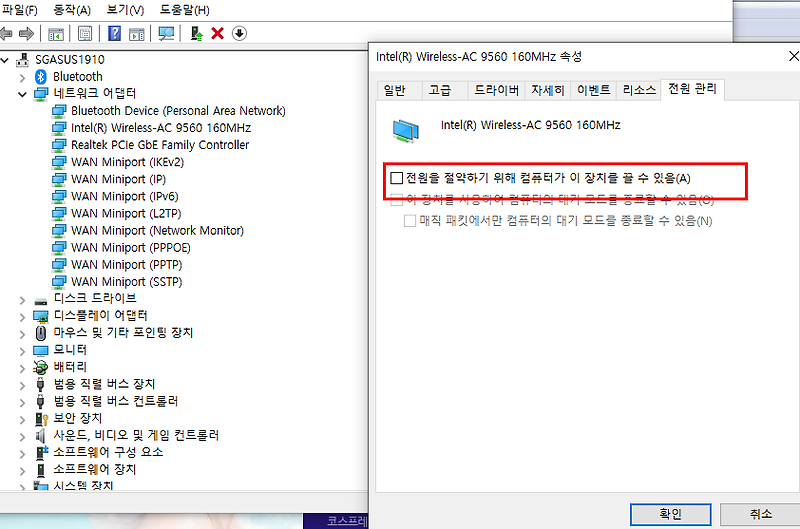Image resolution: width=800 pixels, height=529 pixels.
Task: Select the 전원 관리 tab
Action: click(692, 89)
